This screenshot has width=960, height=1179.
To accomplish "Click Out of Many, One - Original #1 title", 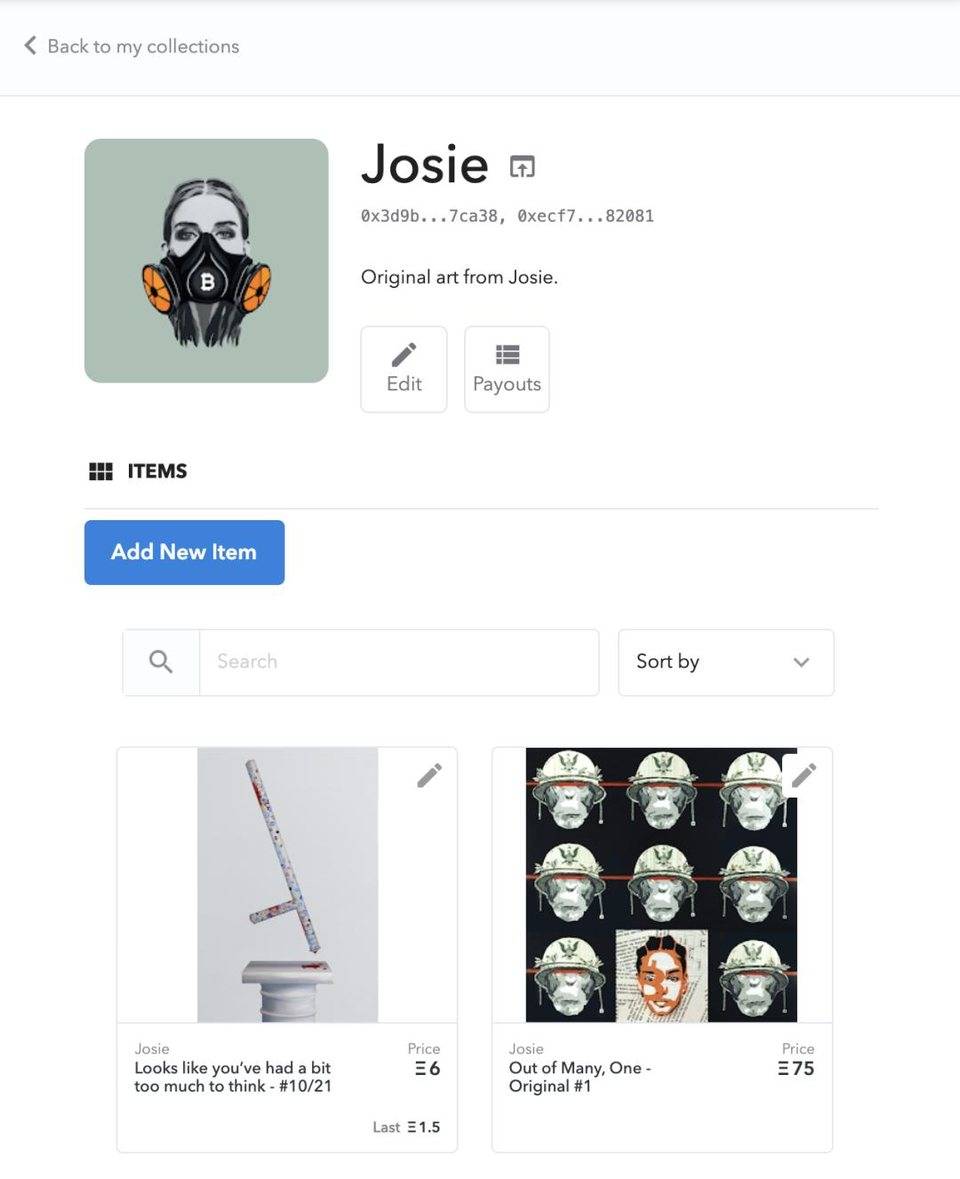I will pos(580,1077).
